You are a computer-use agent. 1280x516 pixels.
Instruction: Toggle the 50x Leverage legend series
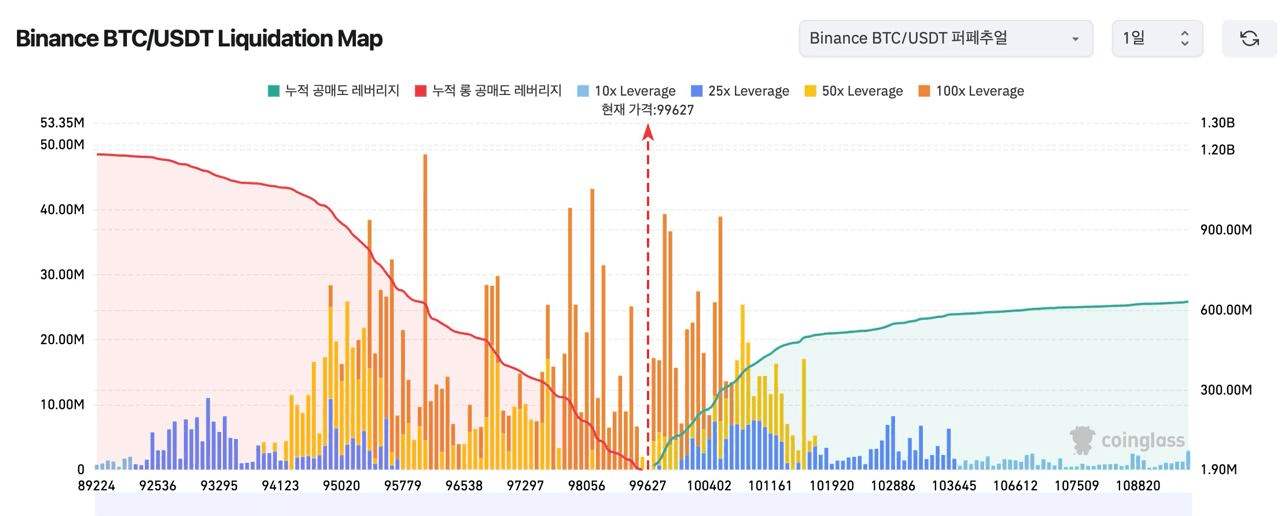[x=852, y=91]
